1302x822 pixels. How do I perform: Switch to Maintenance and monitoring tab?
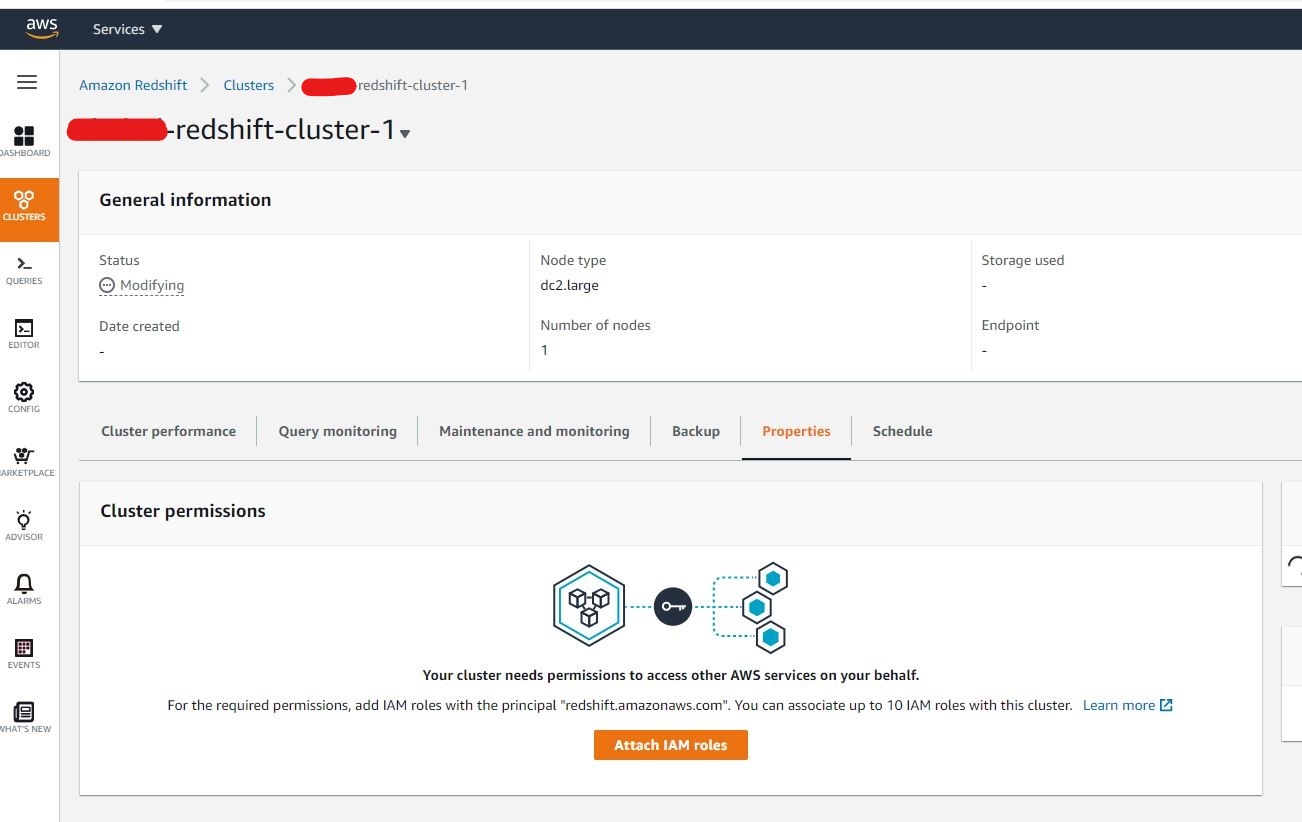(x=535, y=431)
